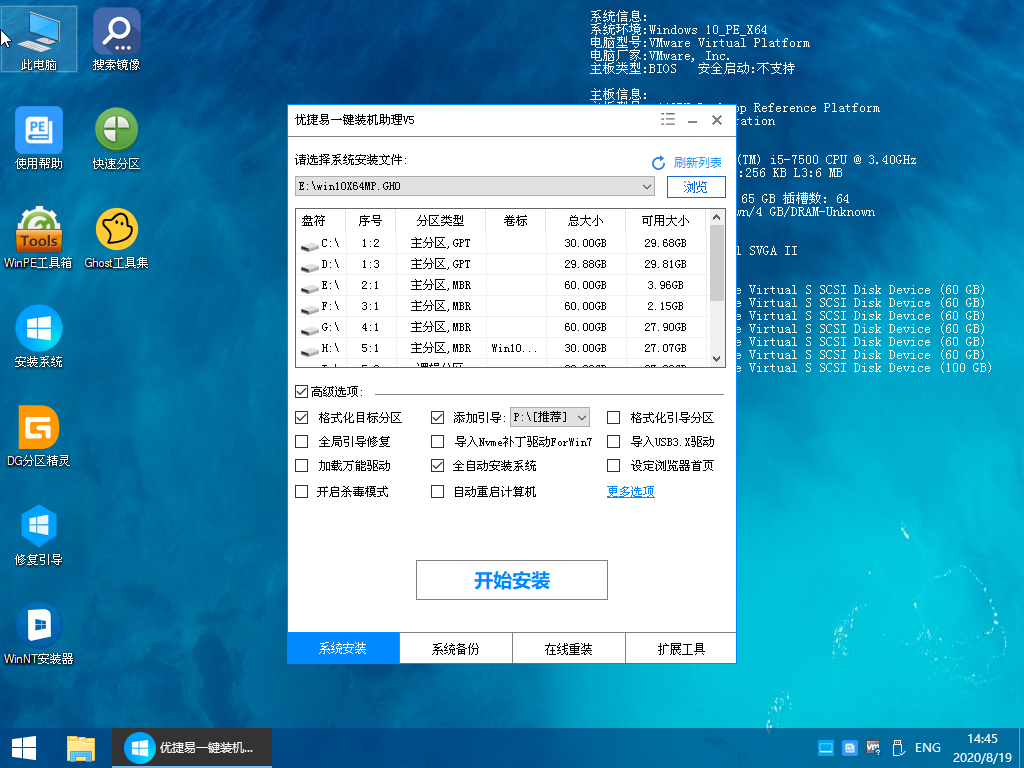The width and height of the screenshot is (1024, 768).
Task: Select the E:\ drive icon row
Action: pos(501,285)
